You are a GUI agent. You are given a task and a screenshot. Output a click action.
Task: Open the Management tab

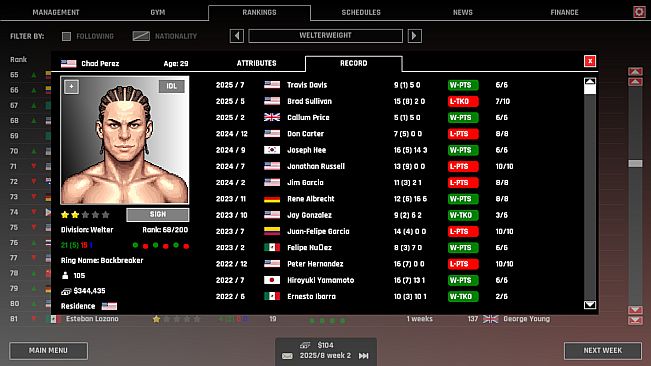point(56,12)
